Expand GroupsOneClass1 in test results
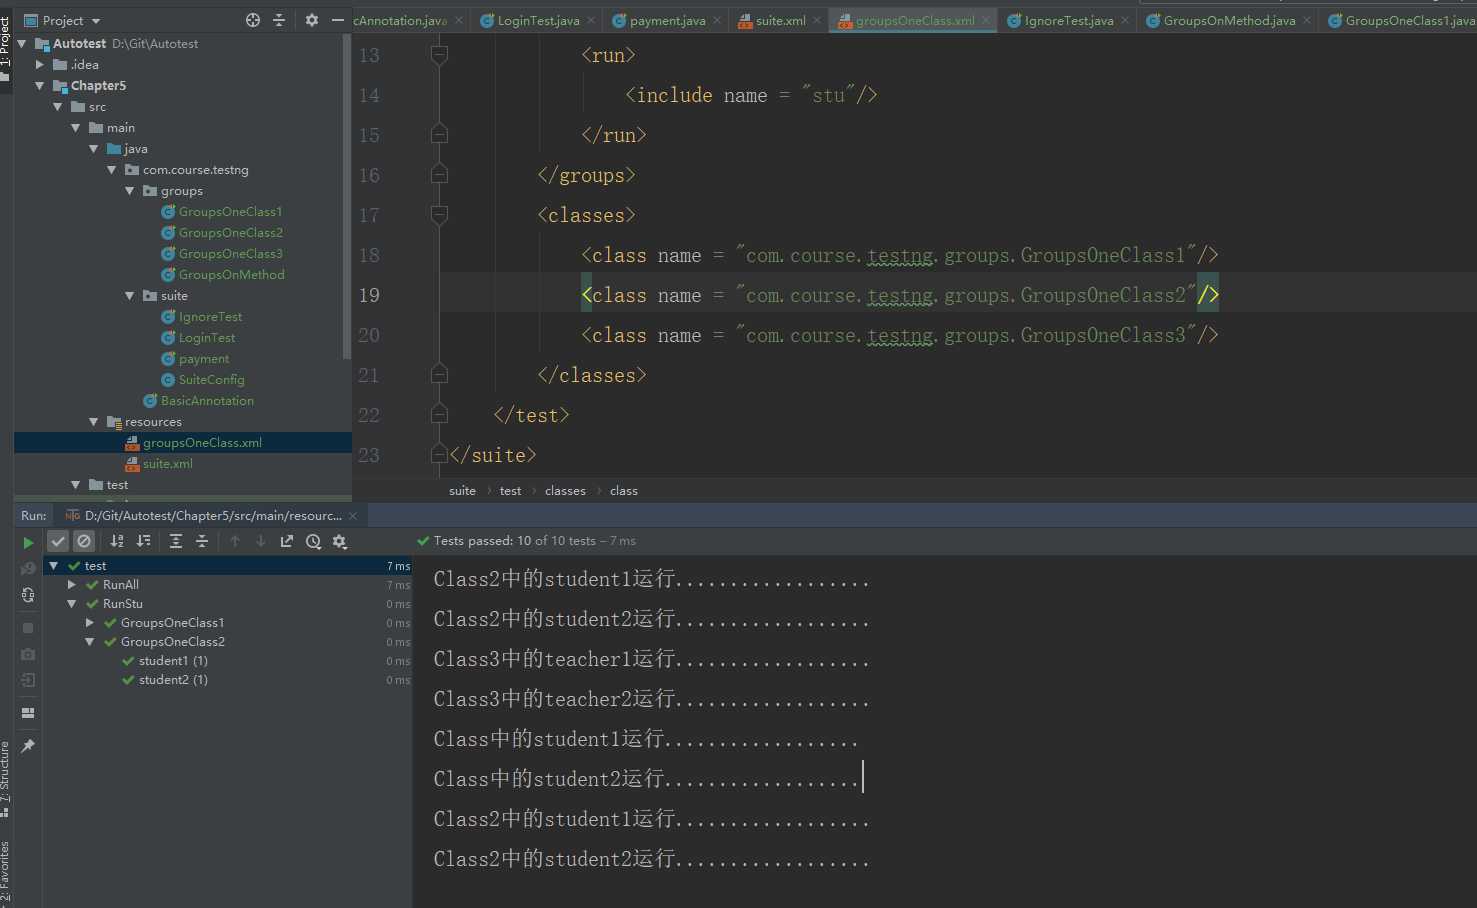The height and width of the screenshot is (908, 1477). (90, 623)
